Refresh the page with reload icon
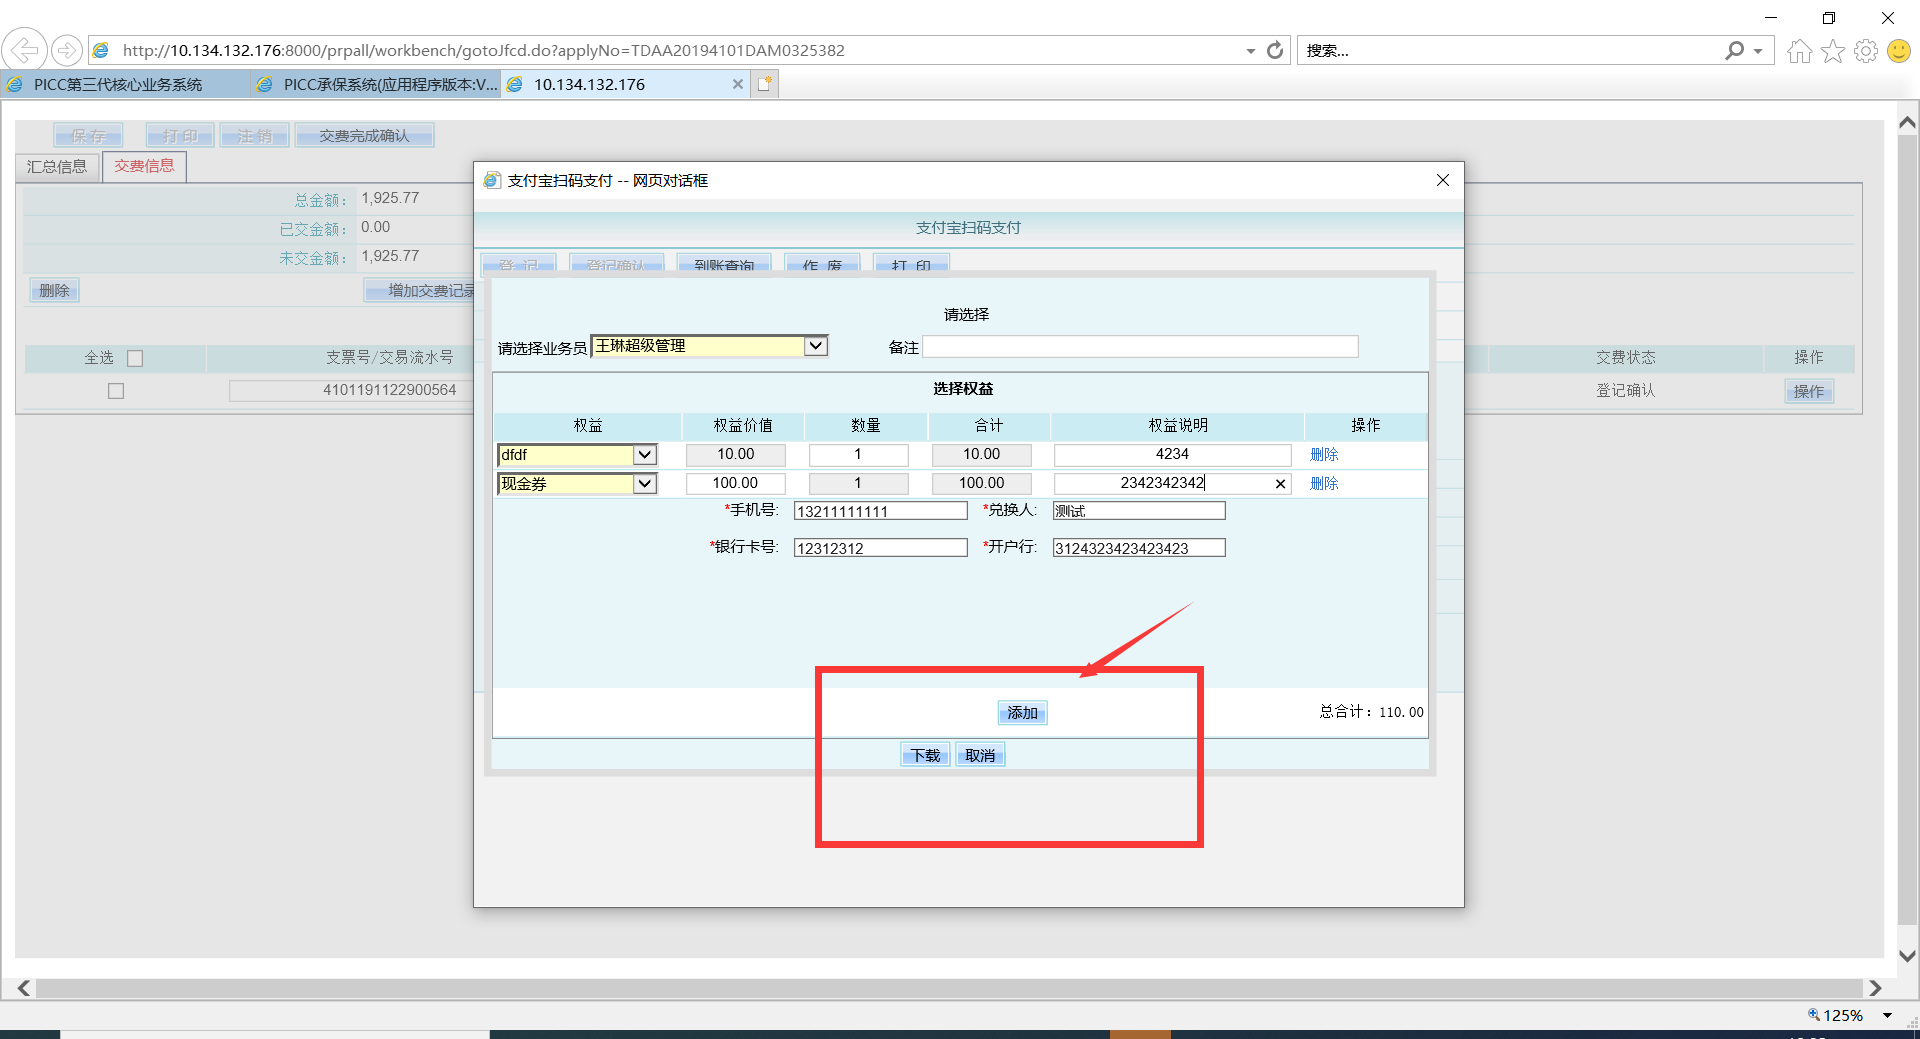 click(1275, 50)
